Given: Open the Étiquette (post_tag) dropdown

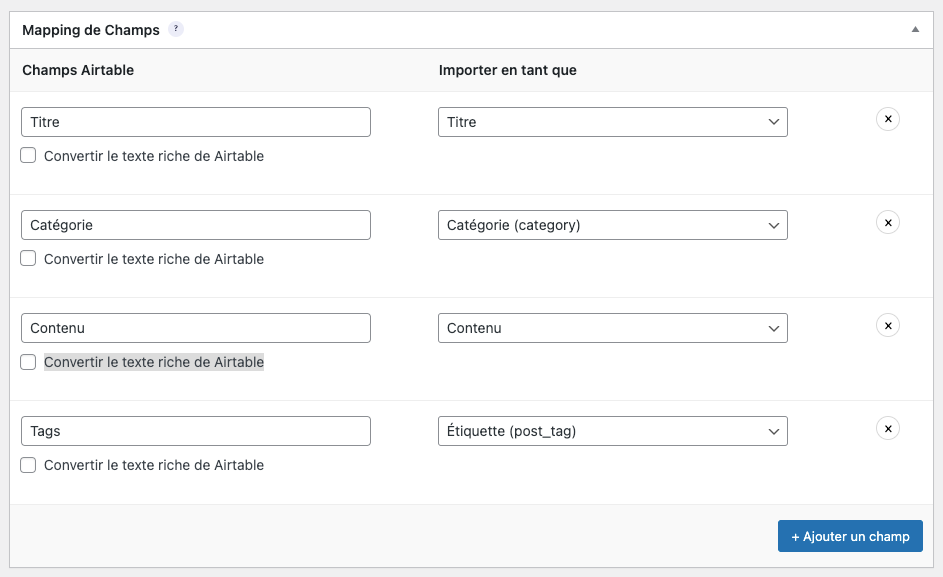Looking at the screenshot, I should click(x=613, y=431).
